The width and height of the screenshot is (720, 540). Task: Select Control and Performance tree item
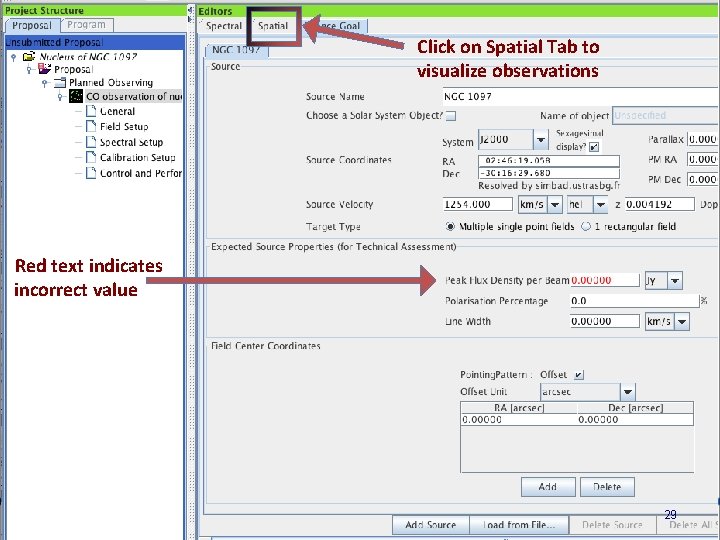[x=141, y=173]
